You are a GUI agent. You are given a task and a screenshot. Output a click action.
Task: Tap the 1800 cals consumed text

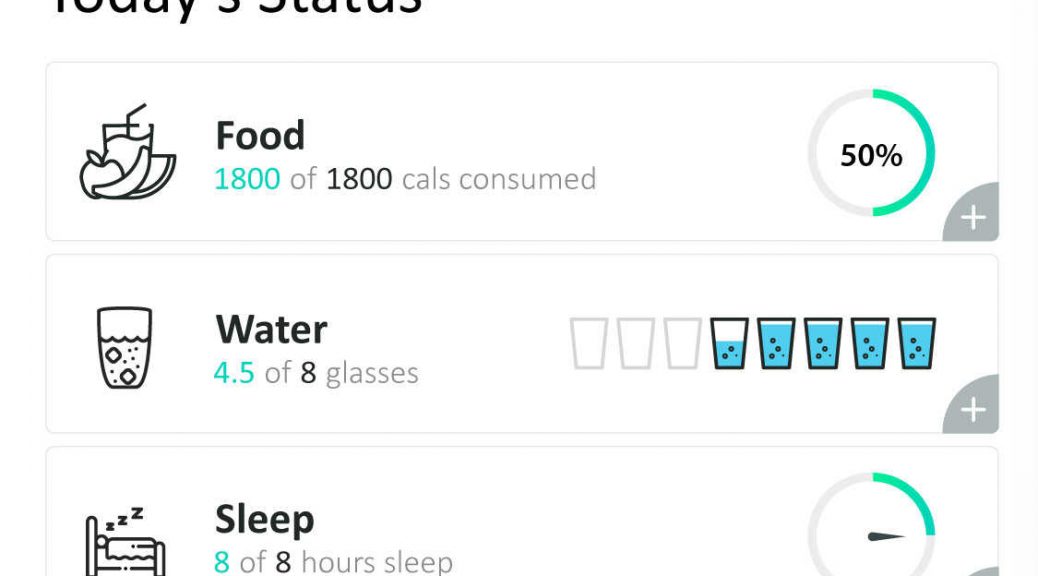[405, 179]
